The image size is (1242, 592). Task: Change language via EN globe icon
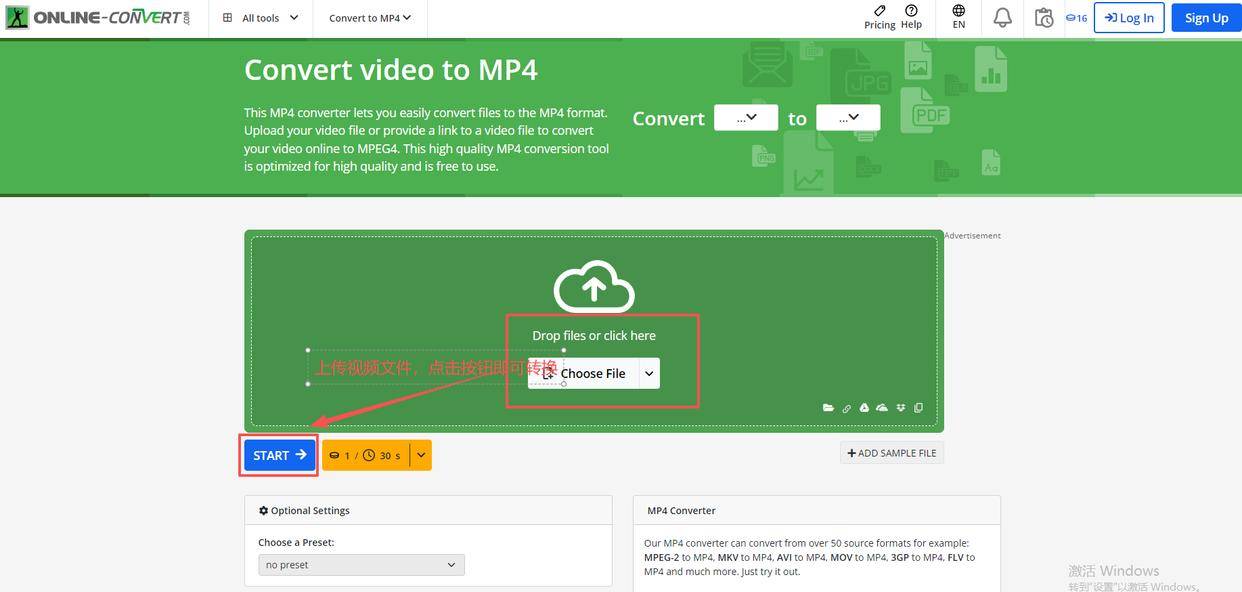tap(959, 17)
